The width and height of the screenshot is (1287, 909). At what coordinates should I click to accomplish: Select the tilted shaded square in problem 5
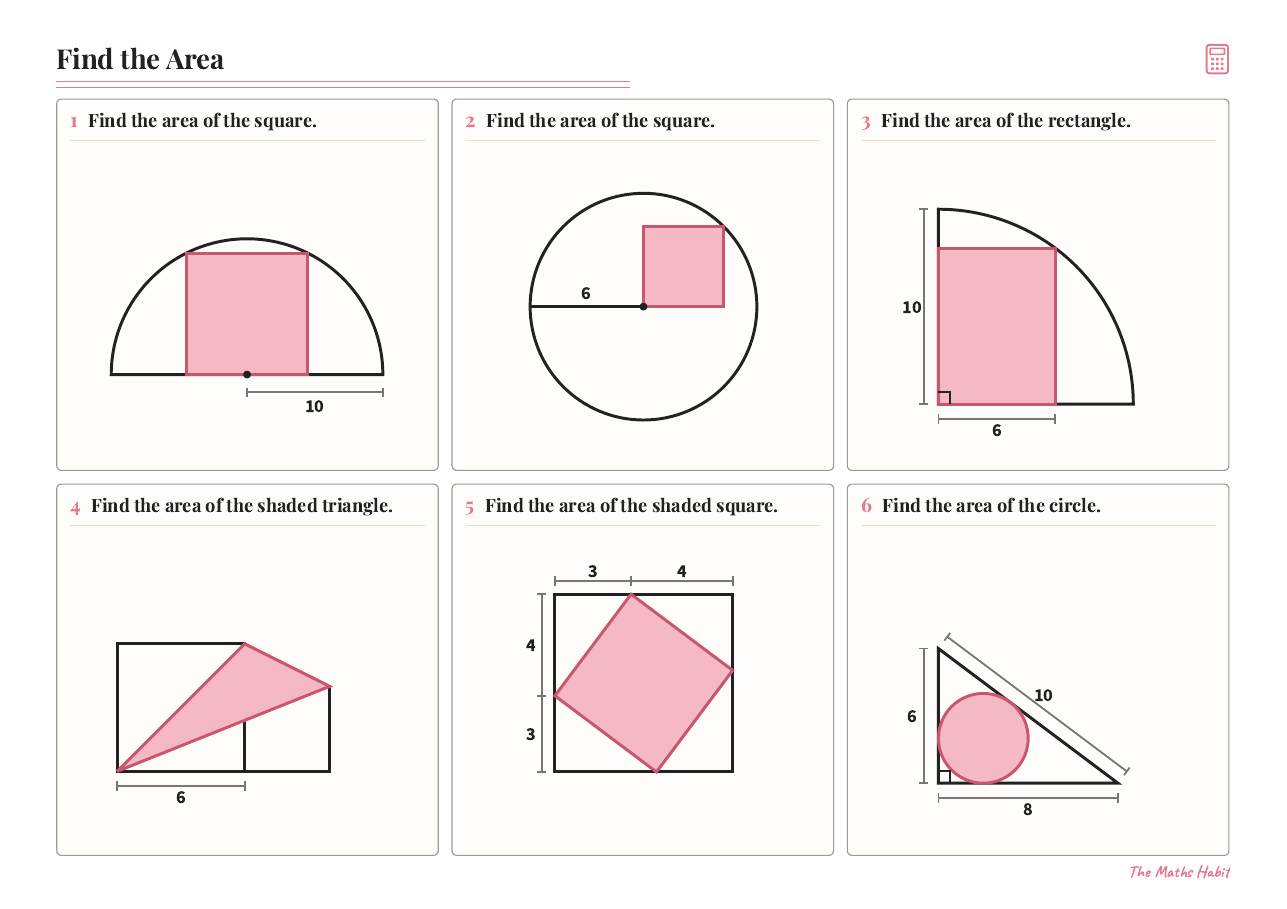[644, 683]
